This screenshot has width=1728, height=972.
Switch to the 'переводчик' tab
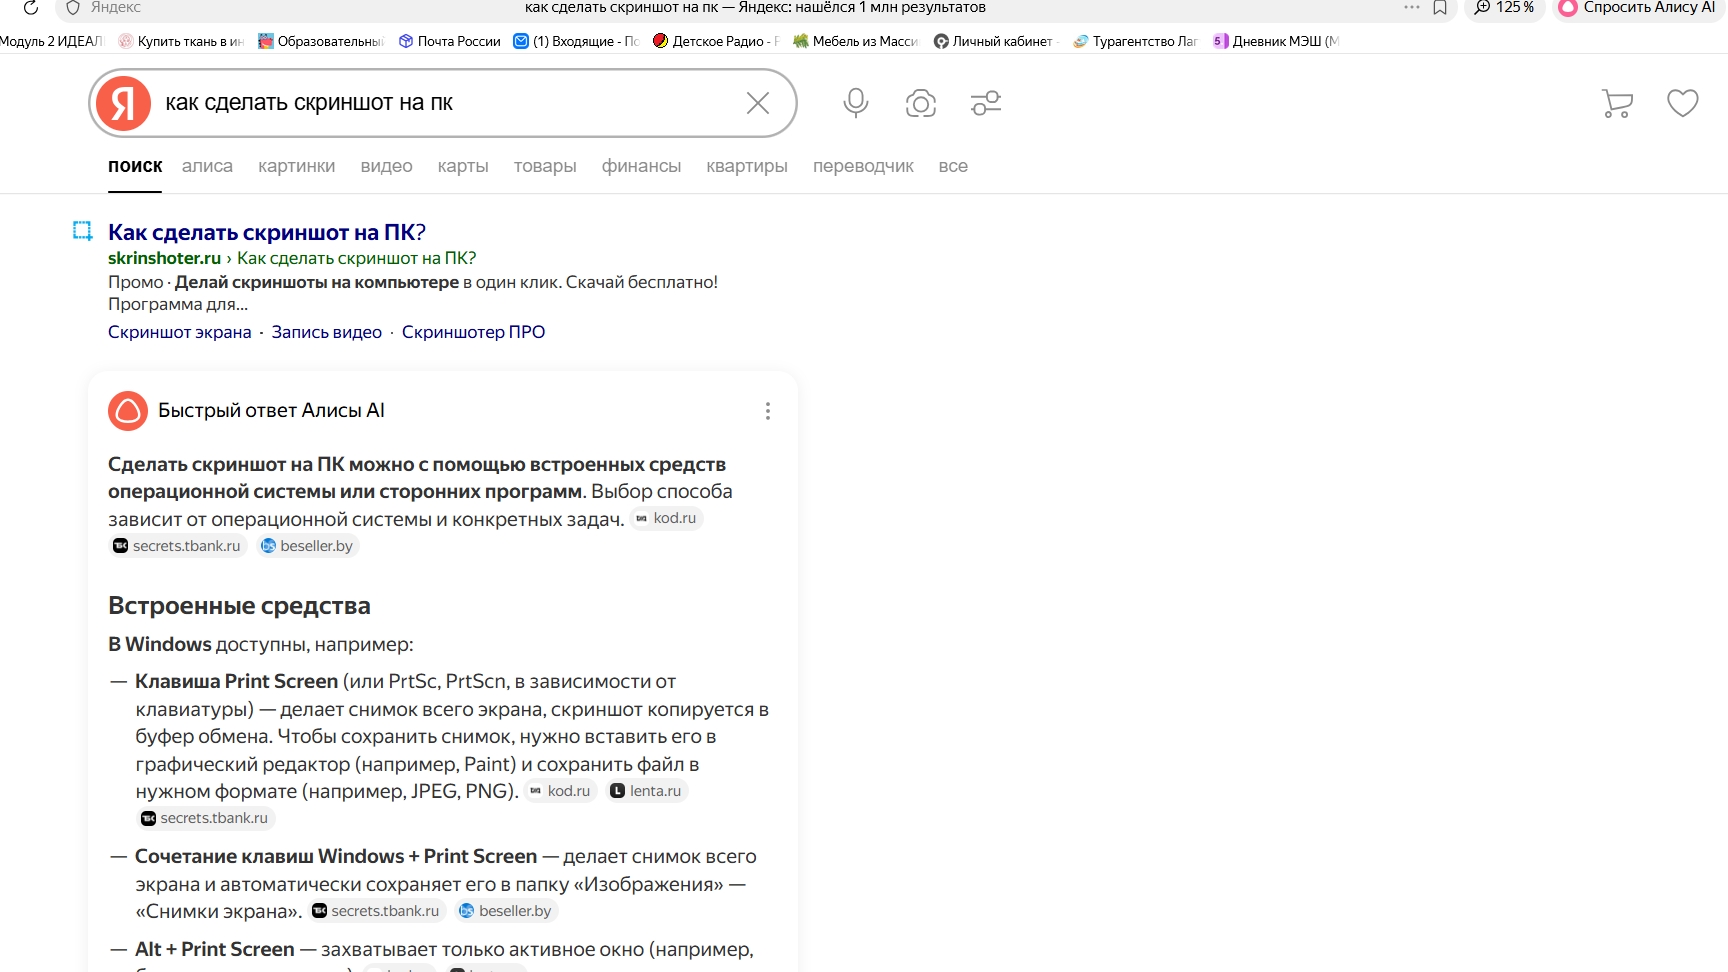[x=863, y=166]
